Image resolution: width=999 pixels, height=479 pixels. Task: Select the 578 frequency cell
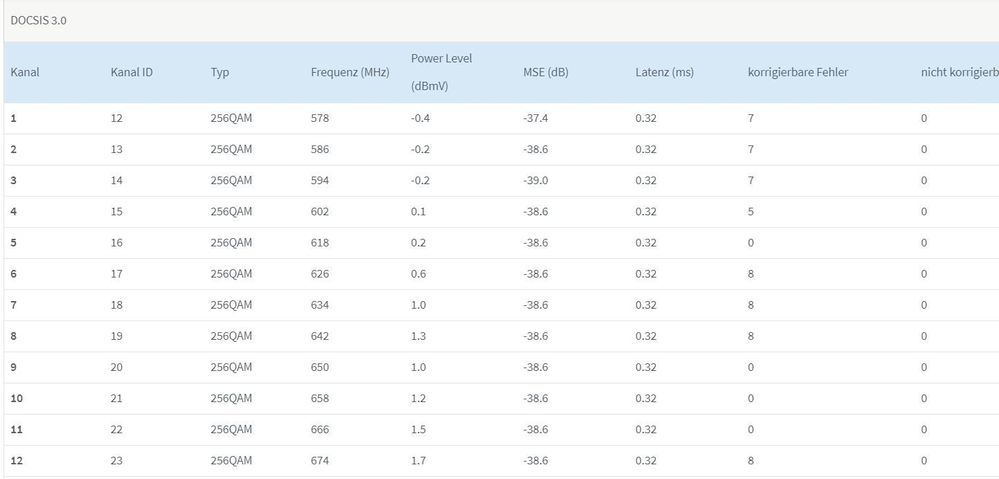(320, 119)
